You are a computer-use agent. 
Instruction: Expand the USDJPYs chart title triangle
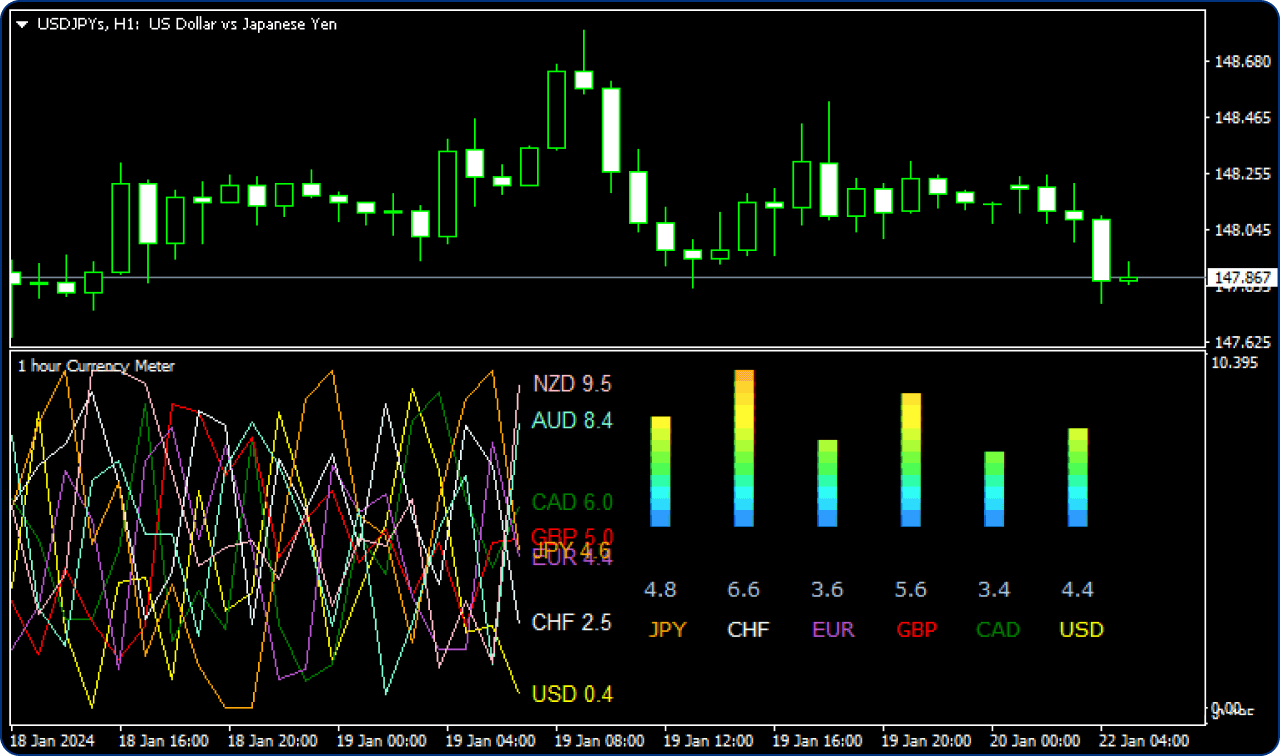pyautogui.click(x=24, y=25)
